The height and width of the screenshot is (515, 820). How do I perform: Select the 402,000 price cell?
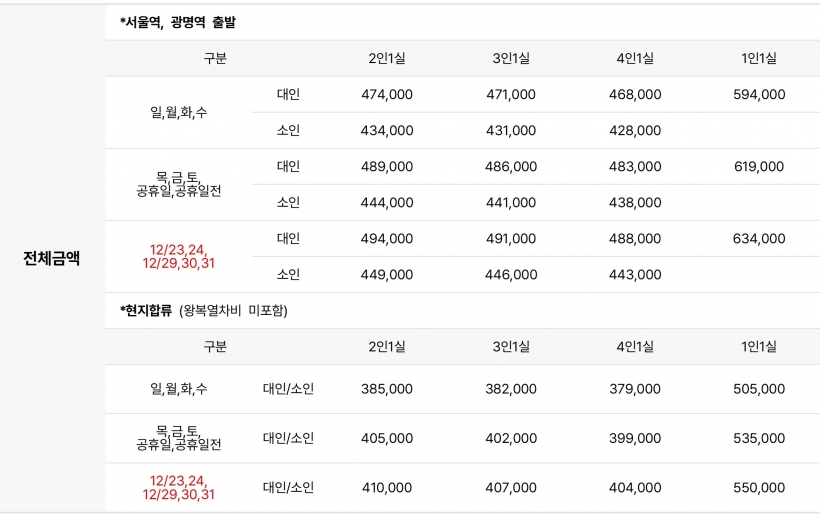(x=511, y=438)
